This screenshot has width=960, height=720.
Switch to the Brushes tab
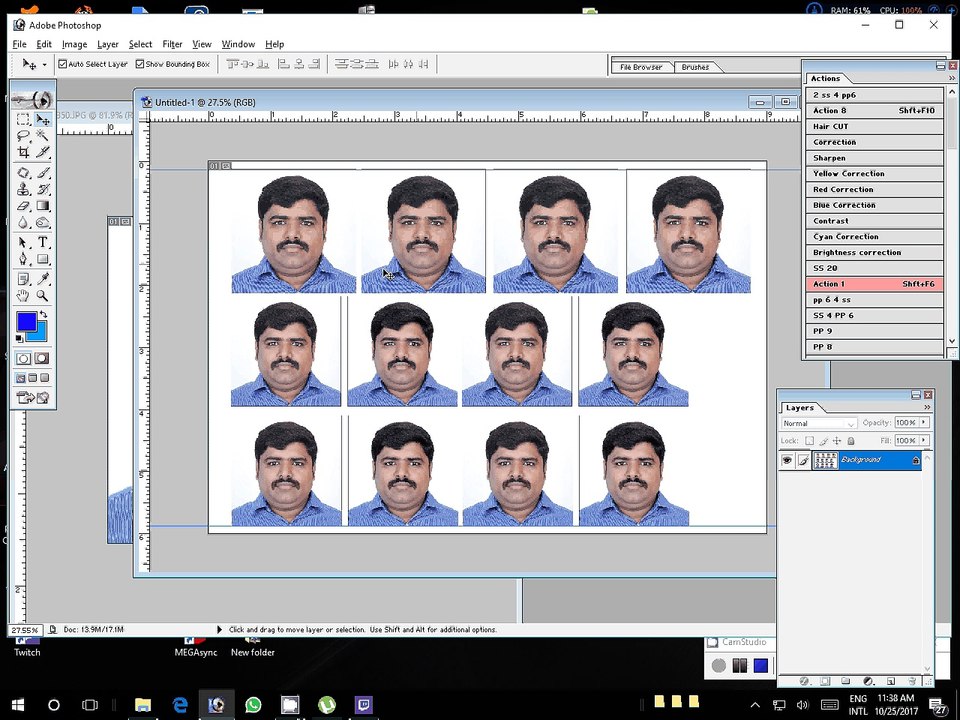695,67
